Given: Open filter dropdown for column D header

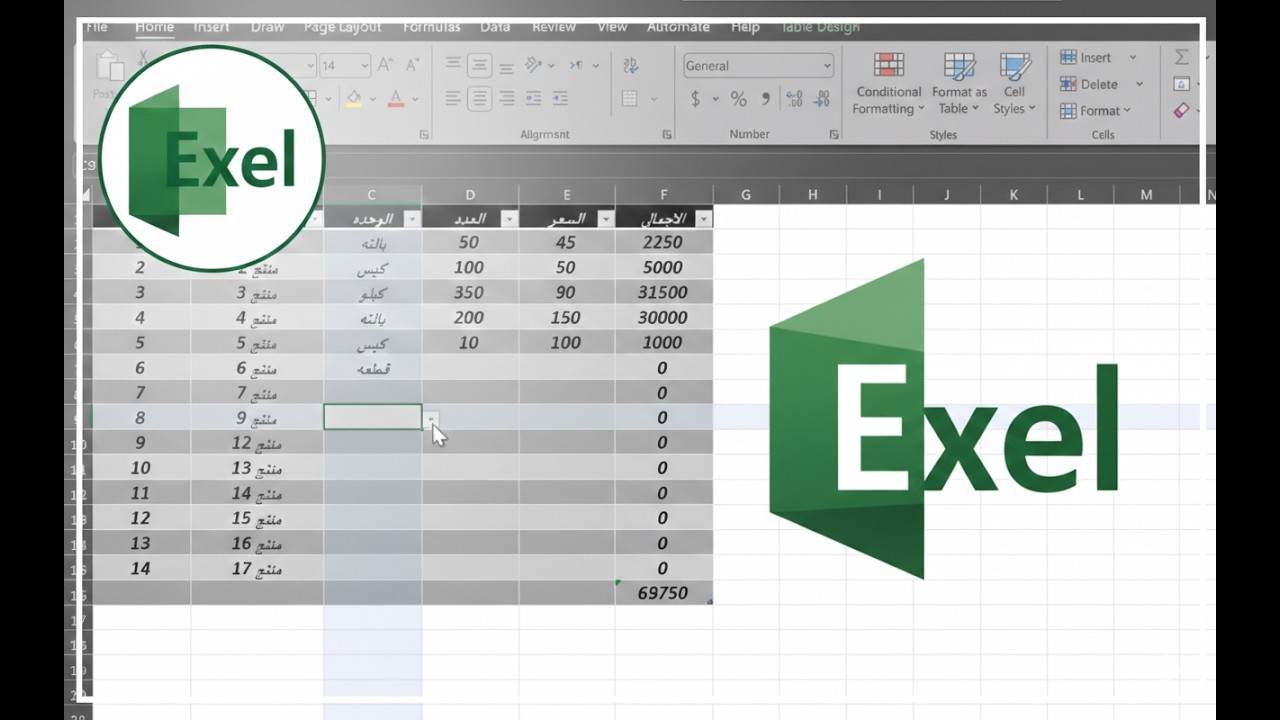Looking at the screenshot, I should [x=508, y=219].
